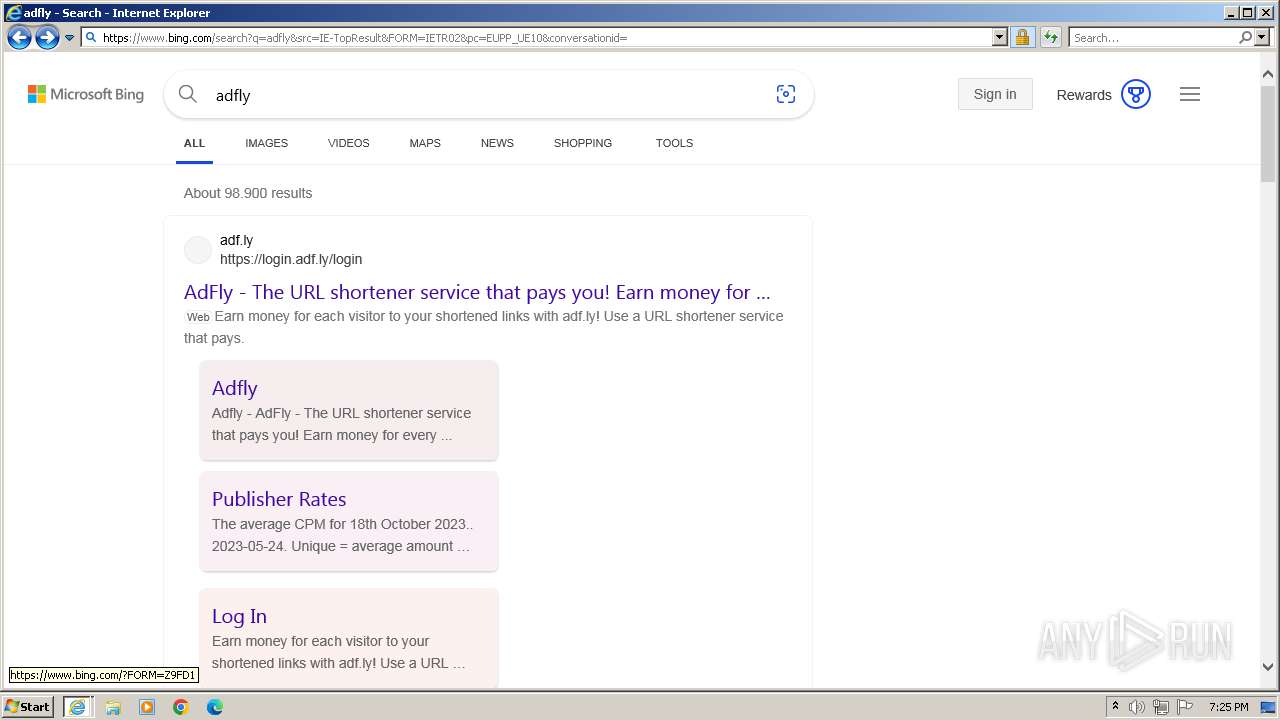Click the Sign in button

[x=995, y=94]
